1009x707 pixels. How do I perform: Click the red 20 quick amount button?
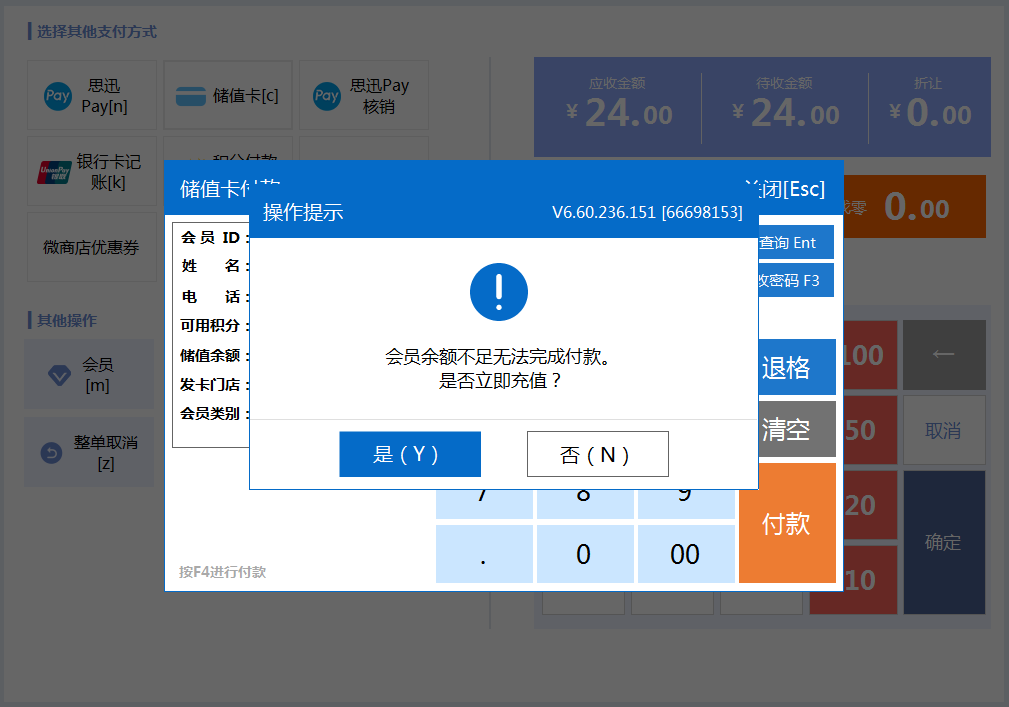[x=870, y=505]
